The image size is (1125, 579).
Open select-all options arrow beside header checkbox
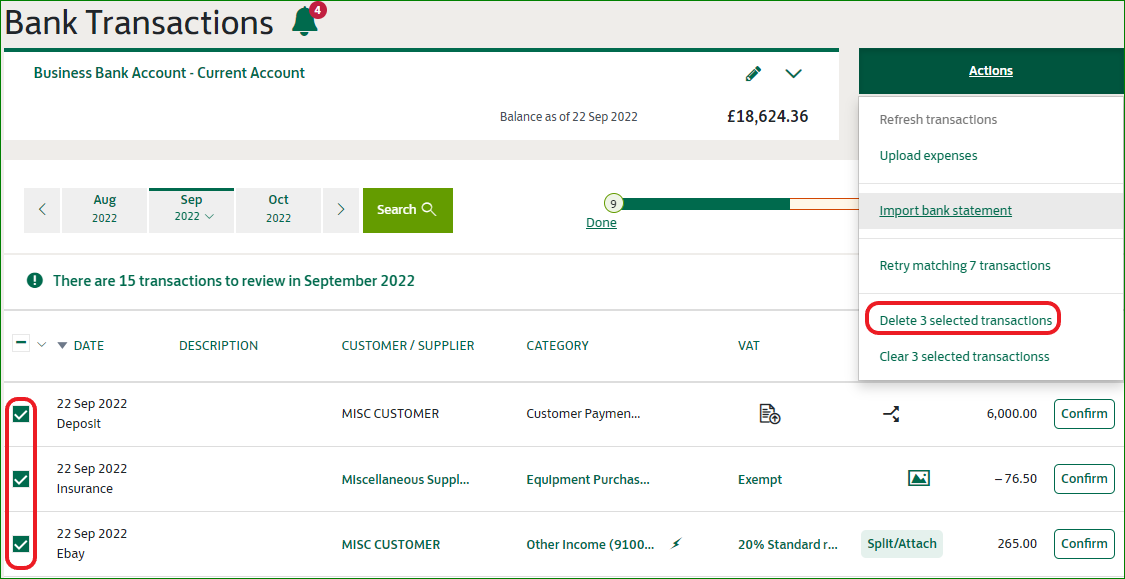[x=42, y=345]
